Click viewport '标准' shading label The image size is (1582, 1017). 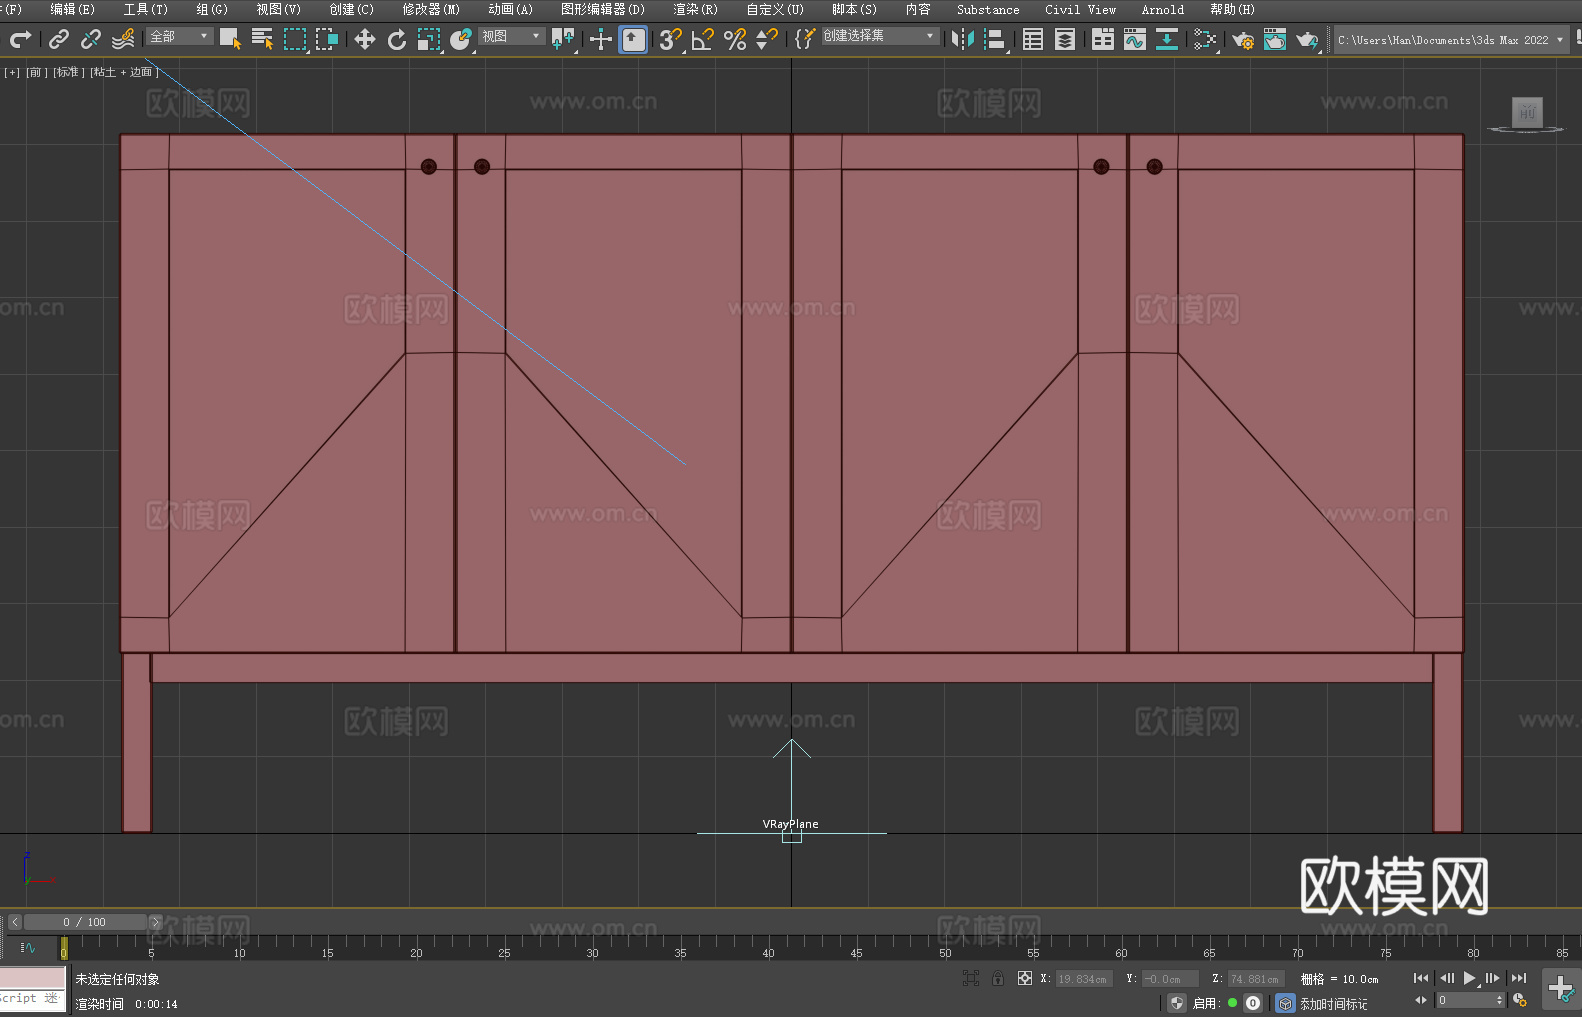(68, 72)
